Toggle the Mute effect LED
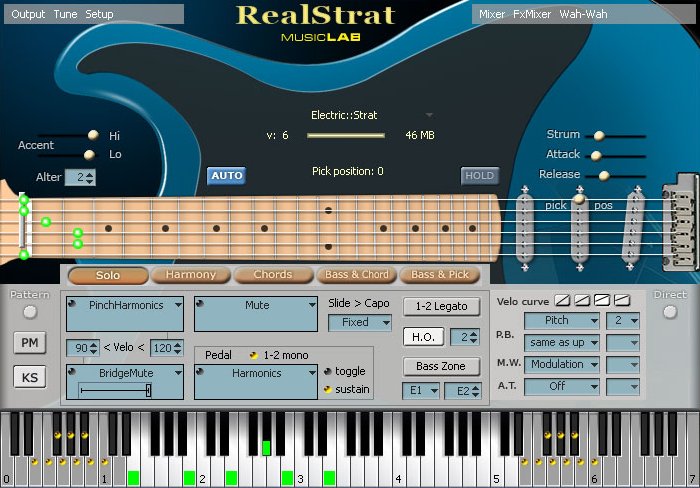The width and height of the screenshot is (700, 488). click(x=200, y=304)
